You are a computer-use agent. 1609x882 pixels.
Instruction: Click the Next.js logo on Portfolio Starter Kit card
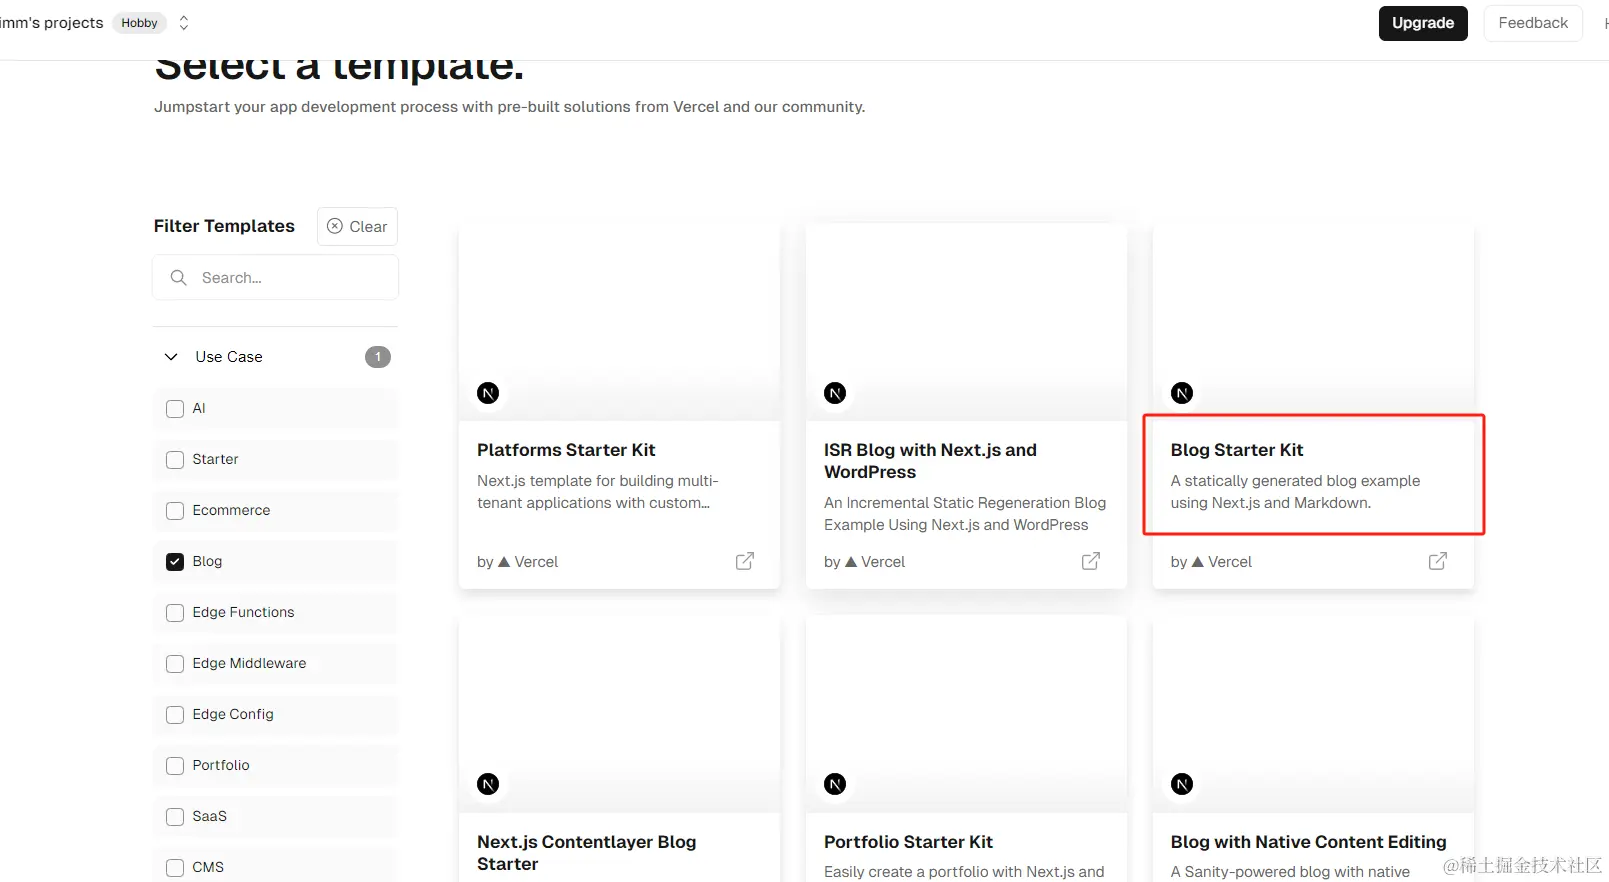pyautogui.click(x=835, y=784)
